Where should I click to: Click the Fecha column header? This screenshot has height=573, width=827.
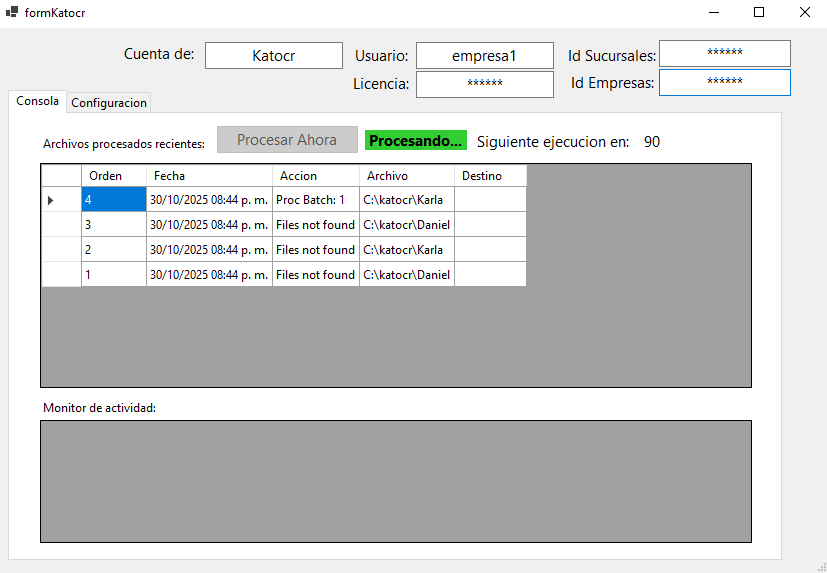[209, 176]
